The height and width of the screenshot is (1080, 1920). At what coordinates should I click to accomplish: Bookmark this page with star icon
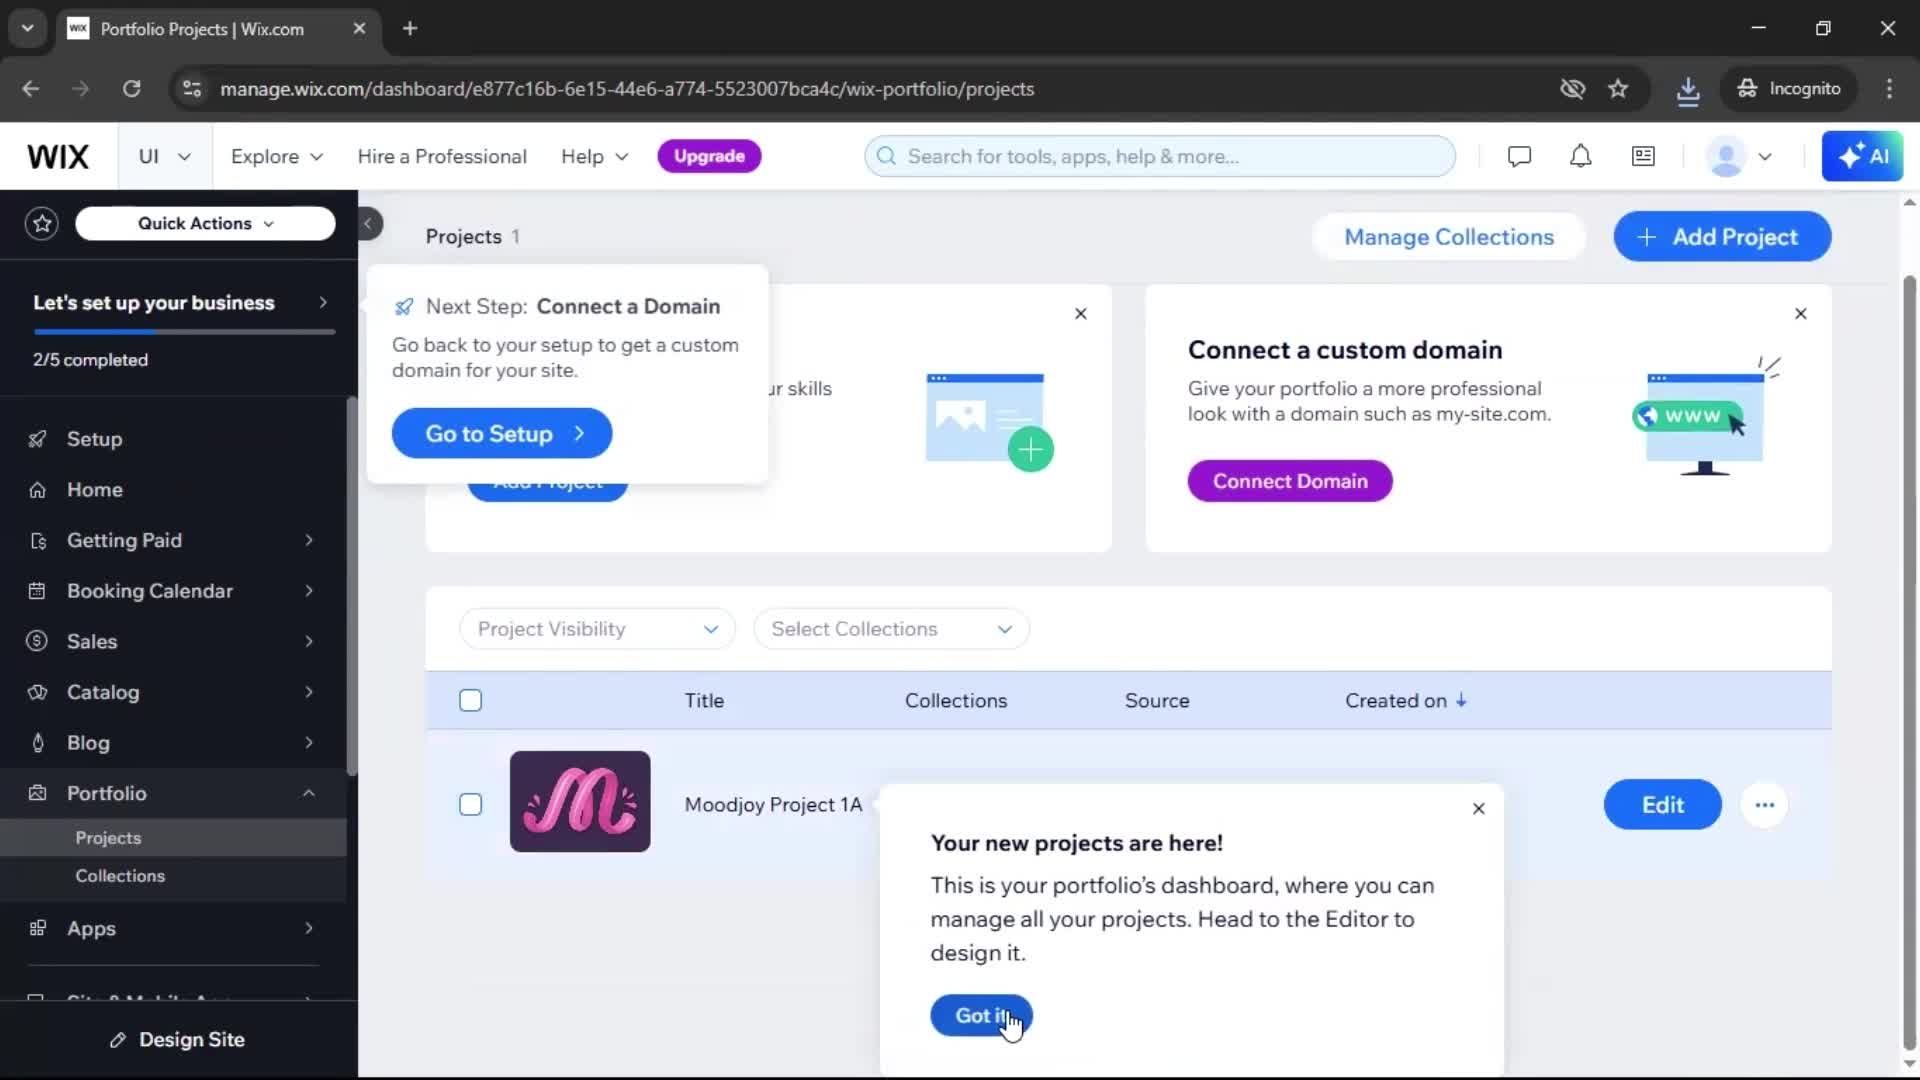[1618, 88]
